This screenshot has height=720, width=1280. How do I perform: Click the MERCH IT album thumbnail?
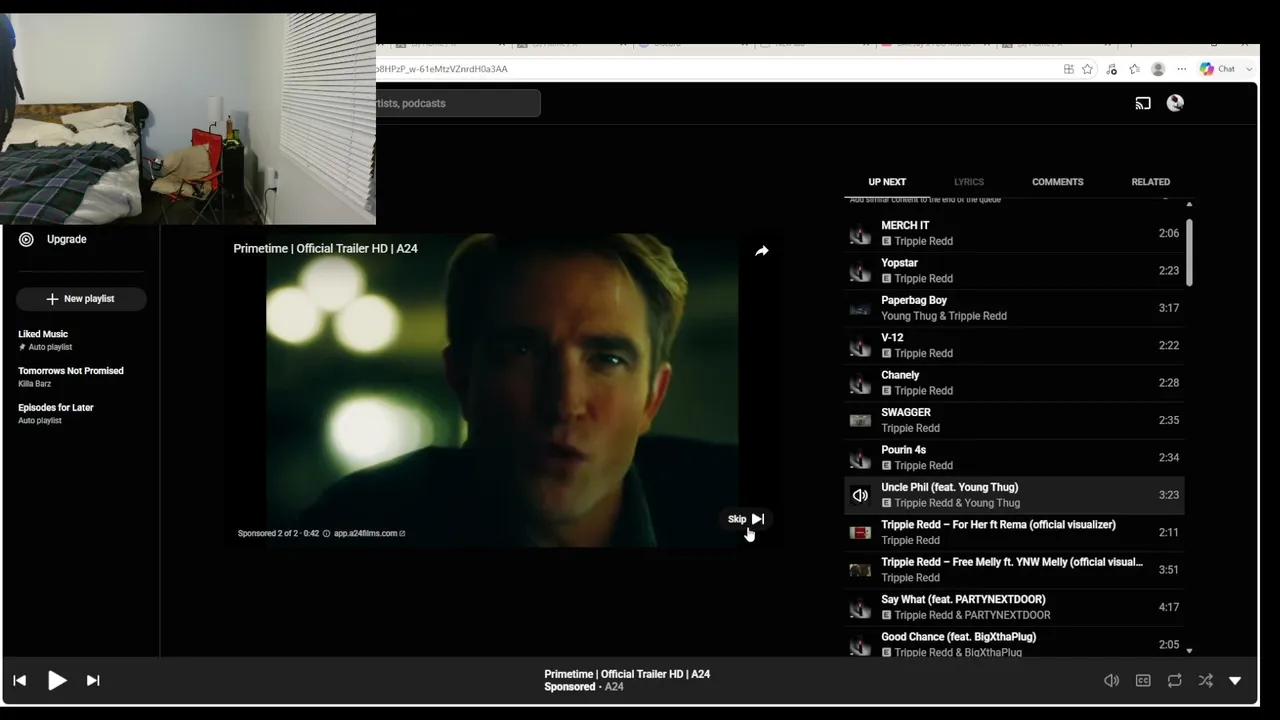(860, 234)
